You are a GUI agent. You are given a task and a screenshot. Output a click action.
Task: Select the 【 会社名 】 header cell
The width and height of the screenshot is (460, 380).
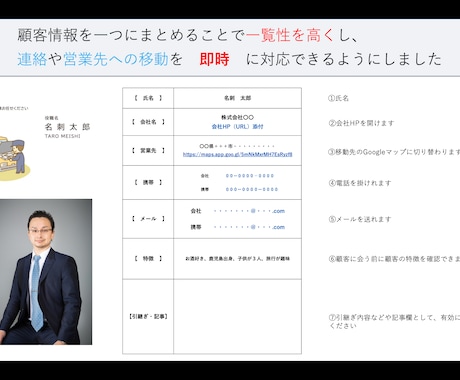click(x=148, y=122)
